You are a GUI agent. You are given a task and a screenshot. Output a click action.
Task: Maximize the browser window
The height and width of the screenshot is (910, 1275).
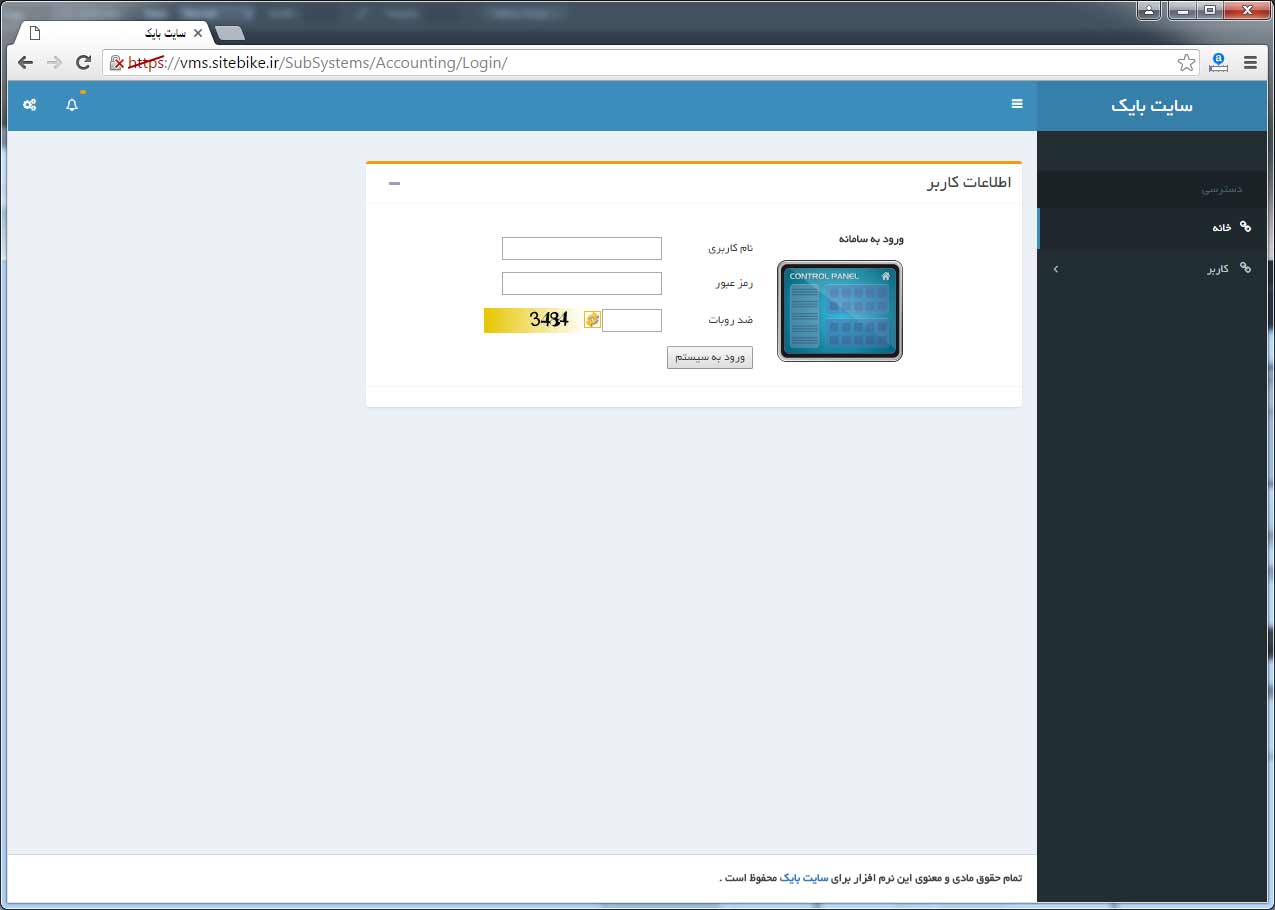(1209, 10)
